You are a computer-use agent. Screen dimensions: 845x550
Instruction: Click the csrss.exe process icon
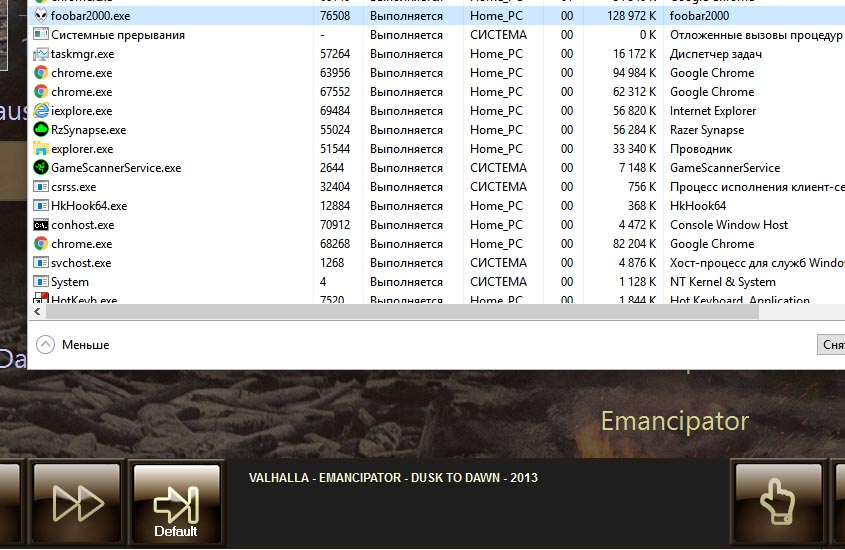(41, 186)
